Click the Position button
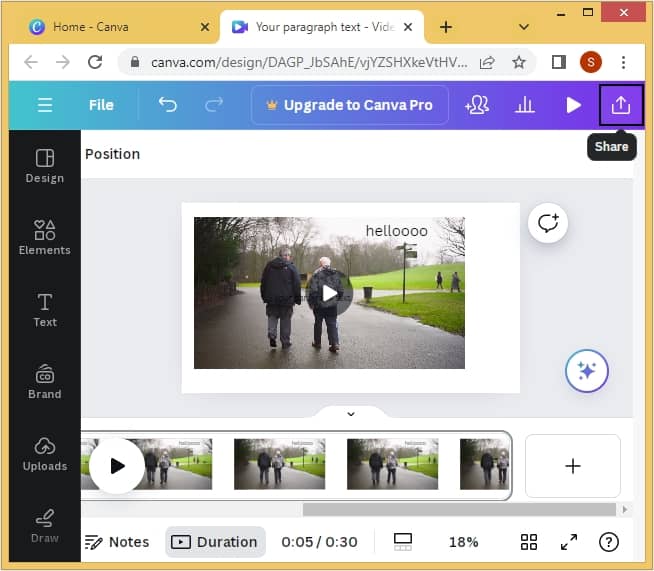Image resolution: width=654 pixels, height=571 pixels. (x=112, y=154)
